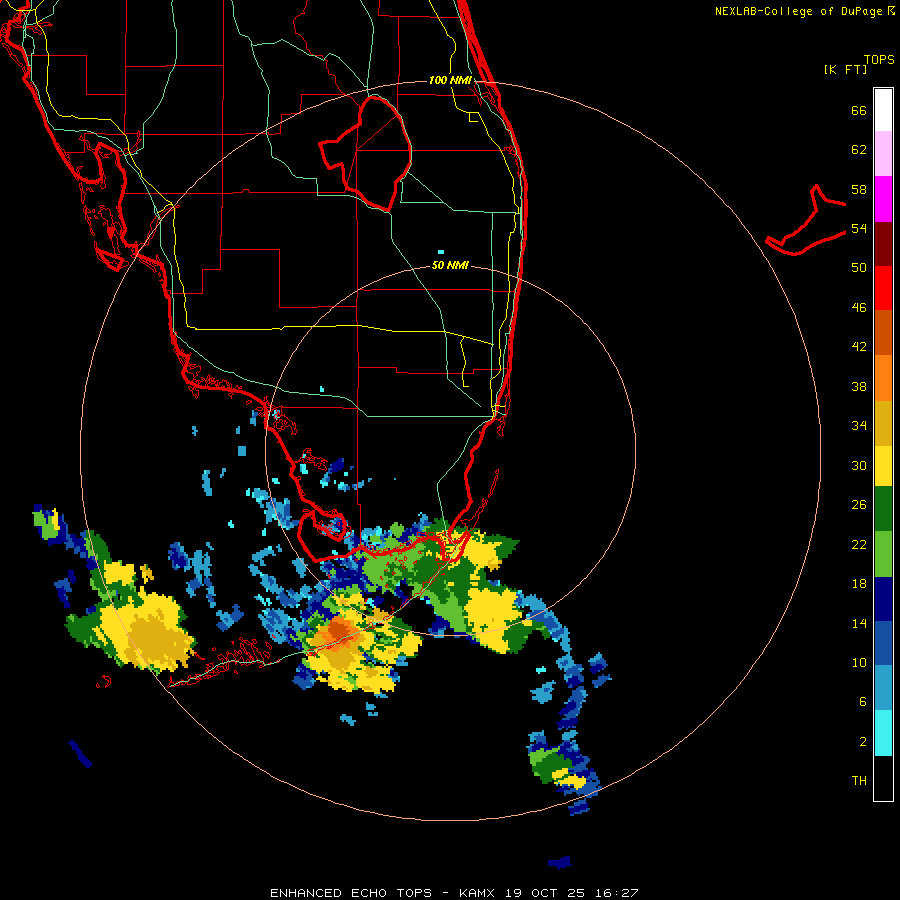Click the bright red legend swatch

[883, 288]
